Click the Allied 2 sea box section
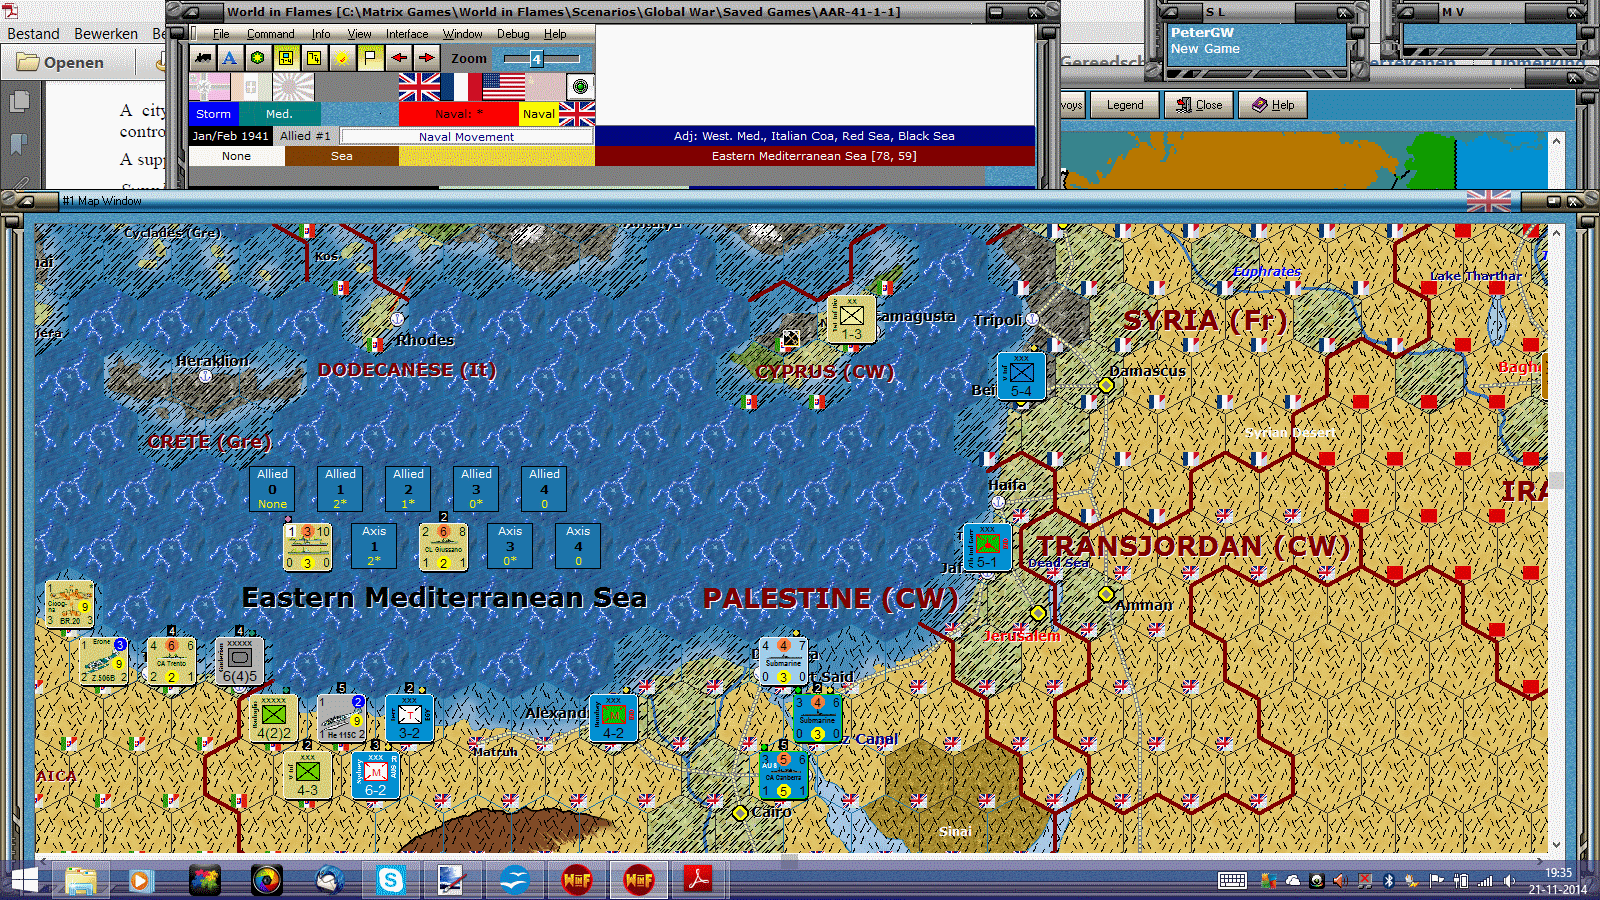 [408, 489]
